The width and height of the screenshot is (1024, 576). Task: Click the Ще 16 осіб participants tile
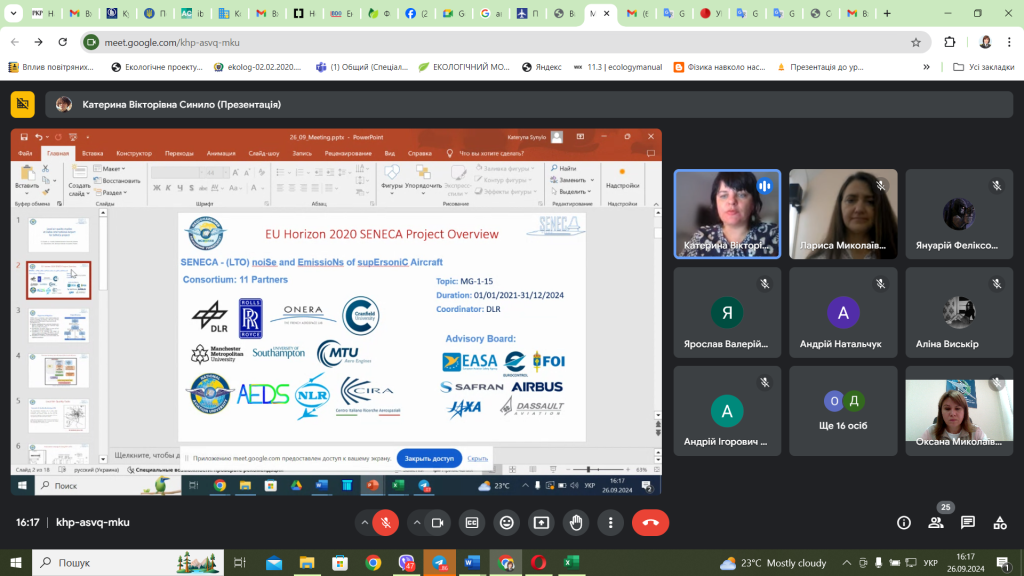(x=843, y=412)
